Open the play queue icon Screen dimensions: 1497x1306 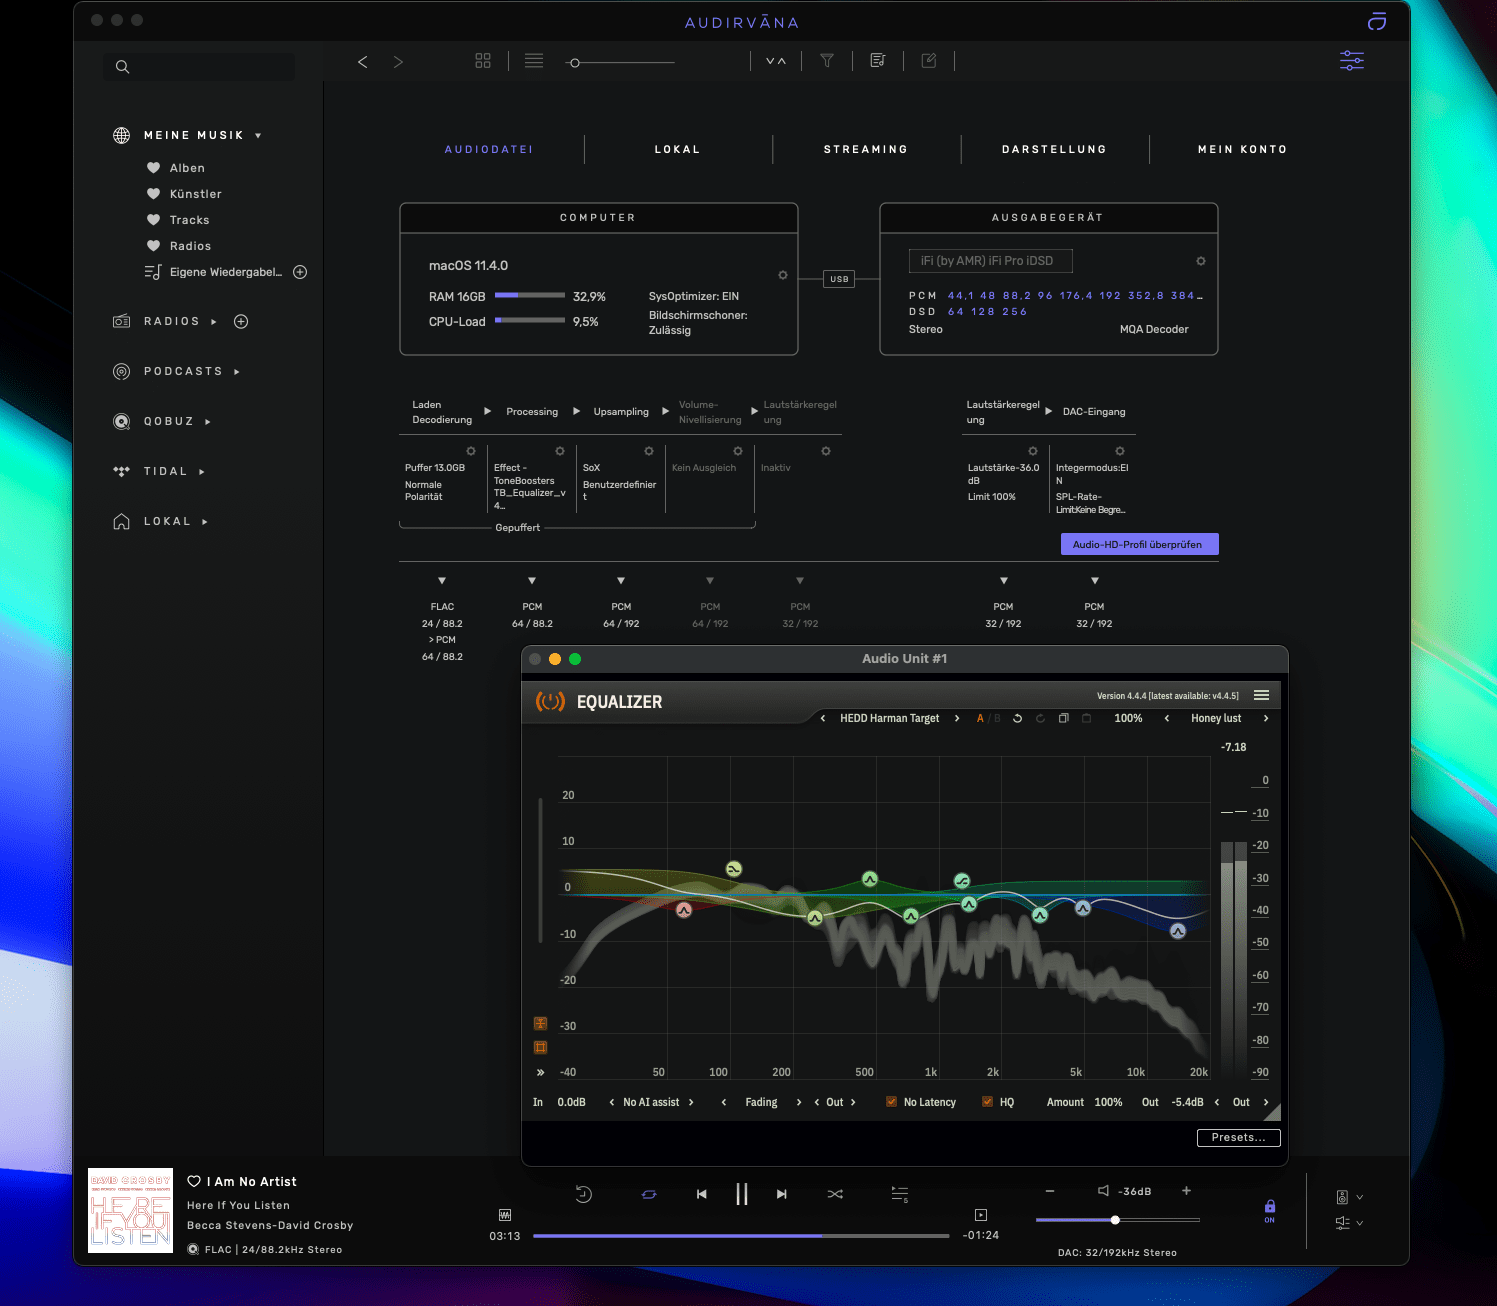(x=900, y=1194)
